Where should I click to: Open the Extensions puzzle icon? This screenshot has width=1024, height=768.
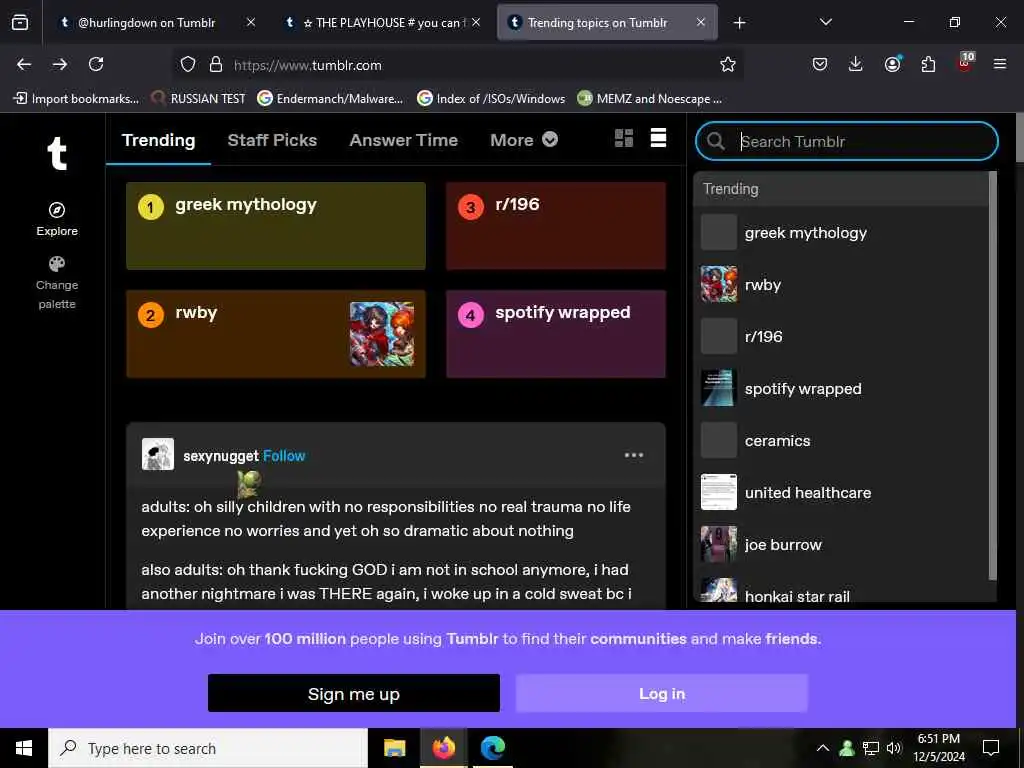(x=928, y=64)
